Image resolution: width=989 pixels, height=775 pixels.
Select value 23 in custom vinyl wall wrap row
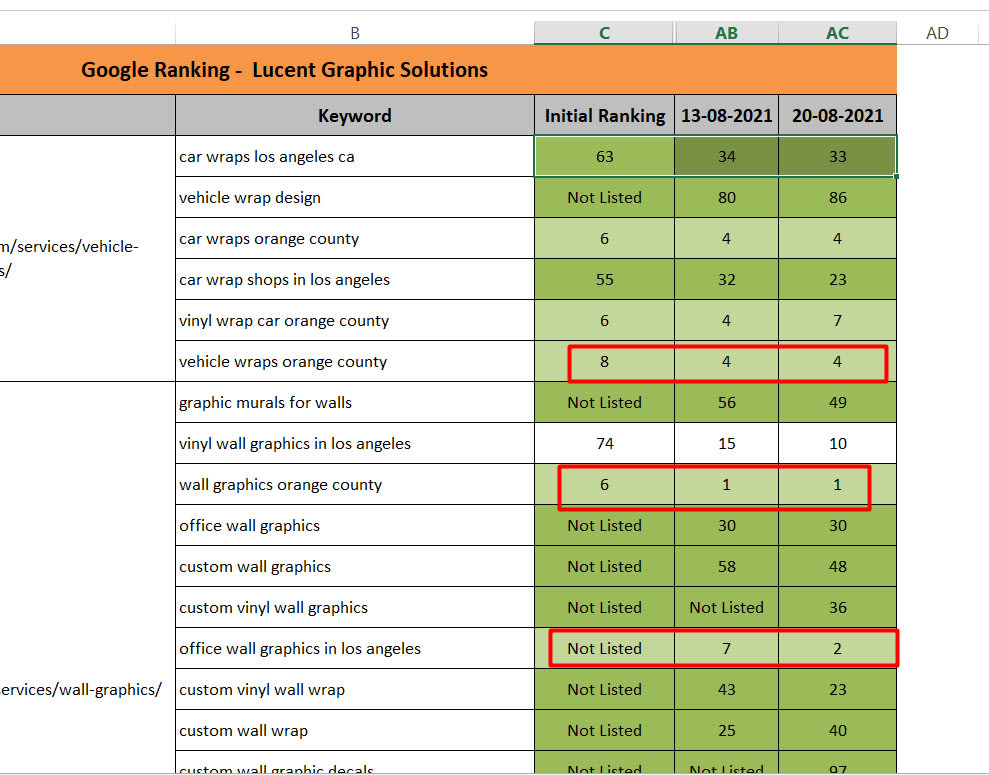[x=838, y=689]
